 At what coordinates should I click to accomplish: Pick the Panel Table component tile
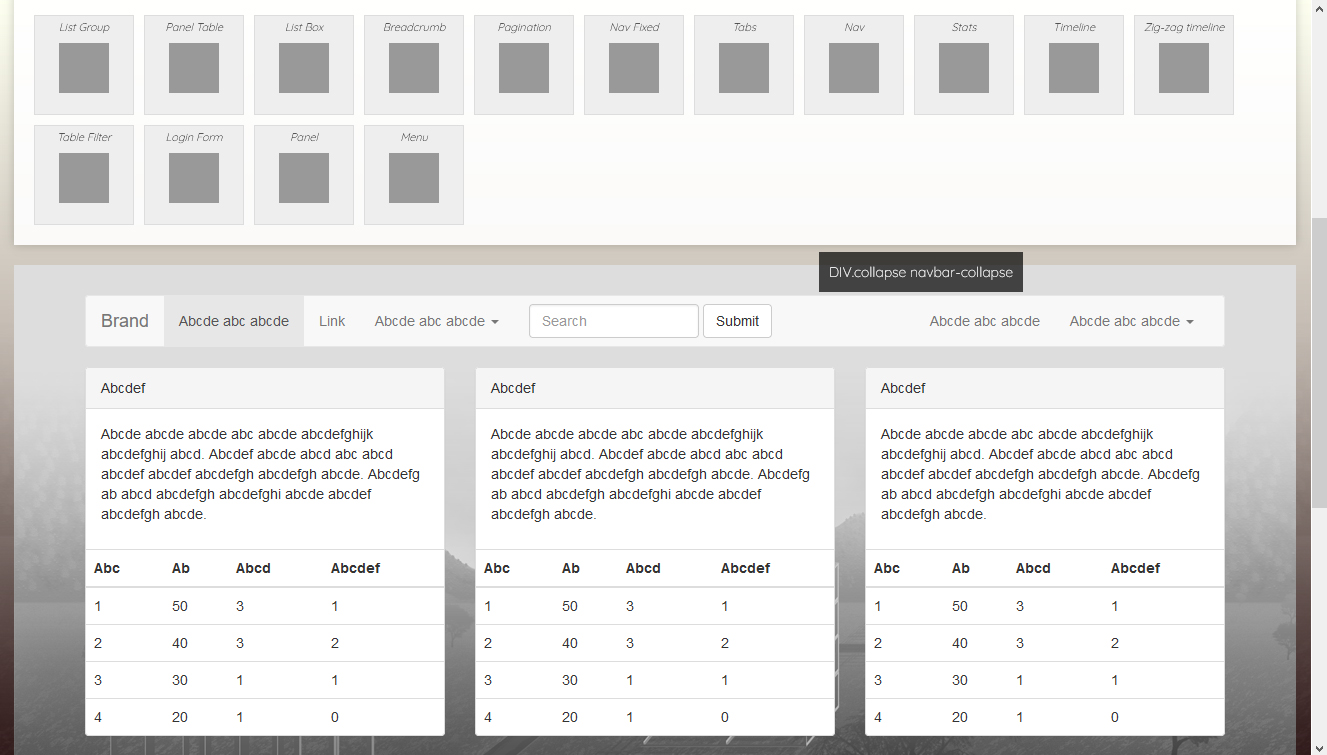194,67
